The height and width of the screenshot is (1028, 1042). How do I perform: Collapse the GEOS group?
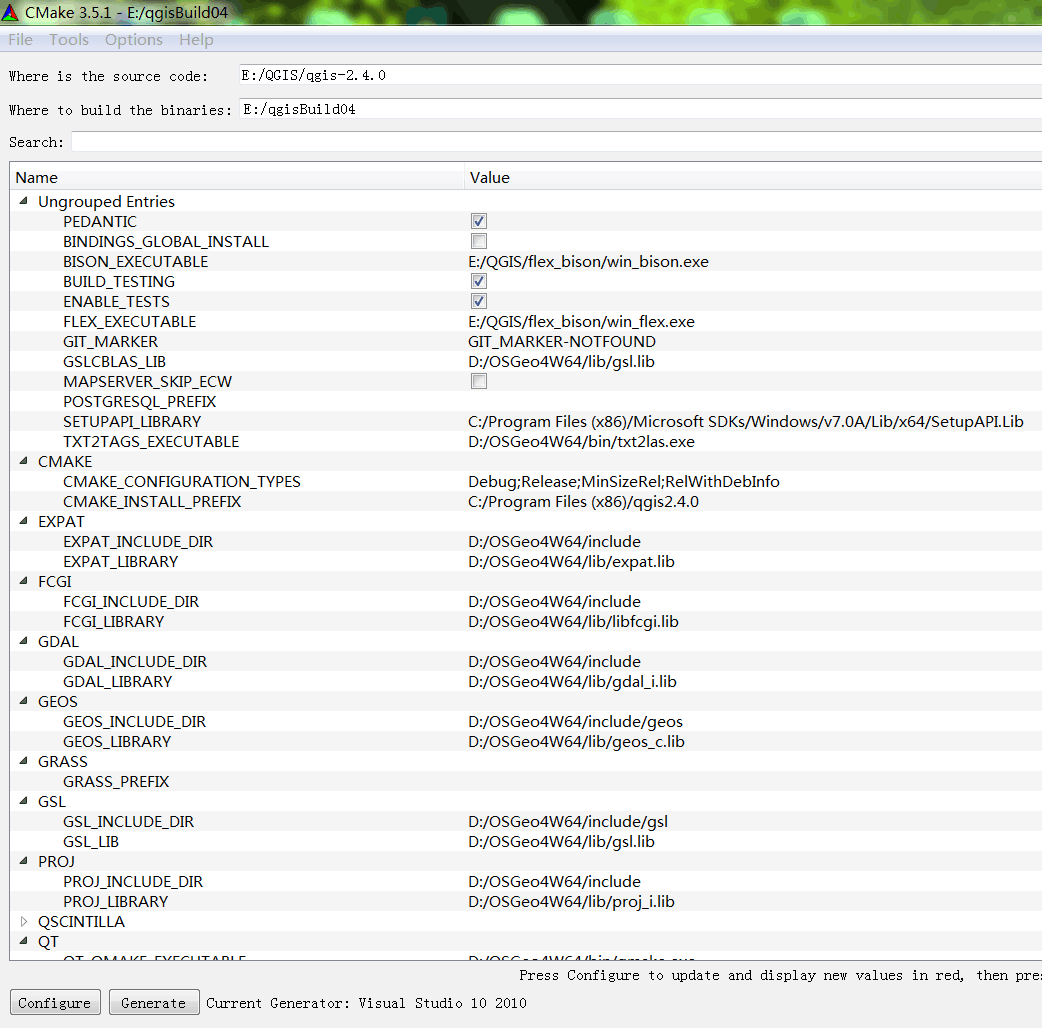[x=24, y=700]
